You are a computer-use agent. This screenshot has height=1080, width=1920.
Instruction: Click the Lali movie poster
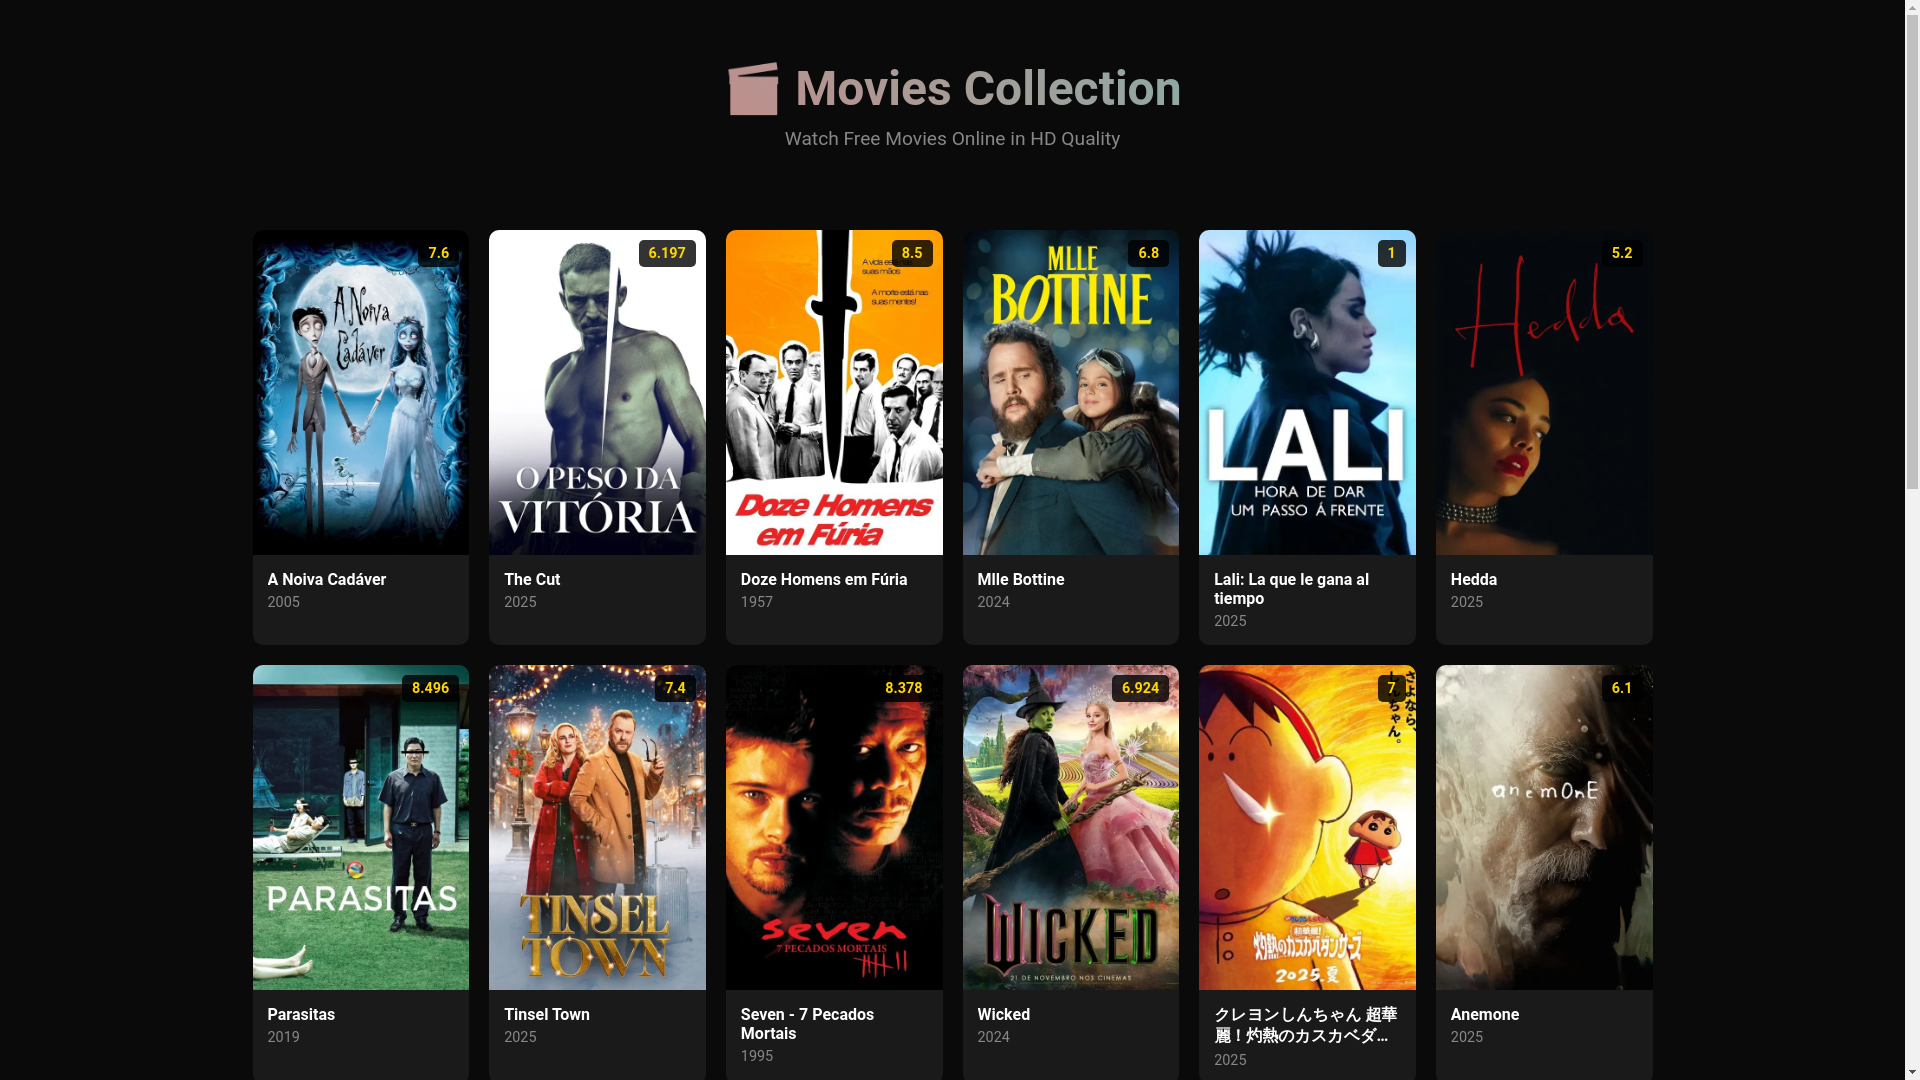click(1307, 392)
